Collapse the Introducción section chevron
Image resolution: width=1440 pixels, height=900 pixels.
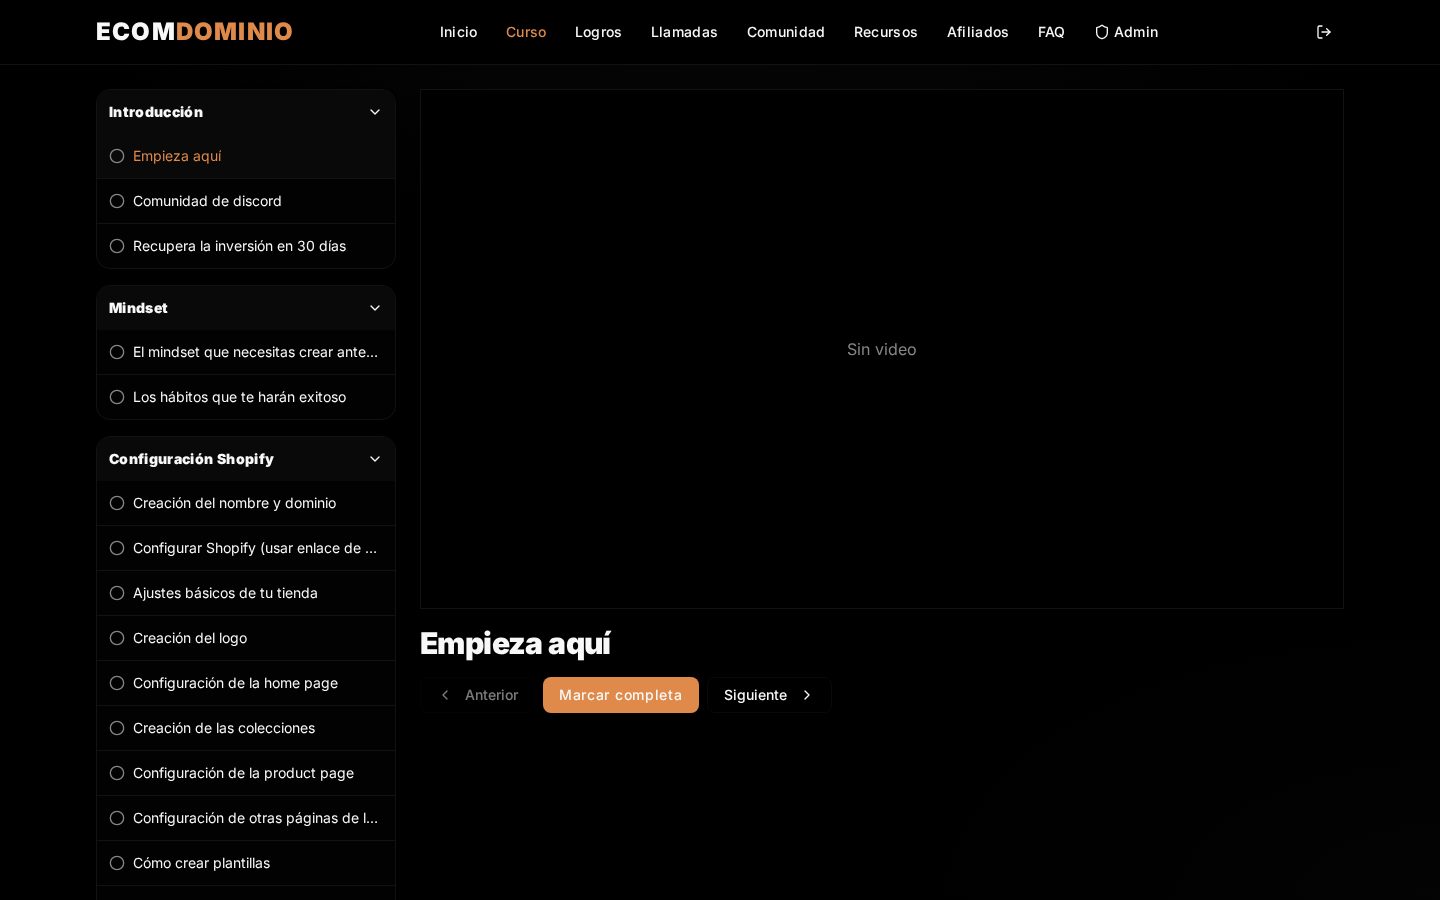(375, 112)
